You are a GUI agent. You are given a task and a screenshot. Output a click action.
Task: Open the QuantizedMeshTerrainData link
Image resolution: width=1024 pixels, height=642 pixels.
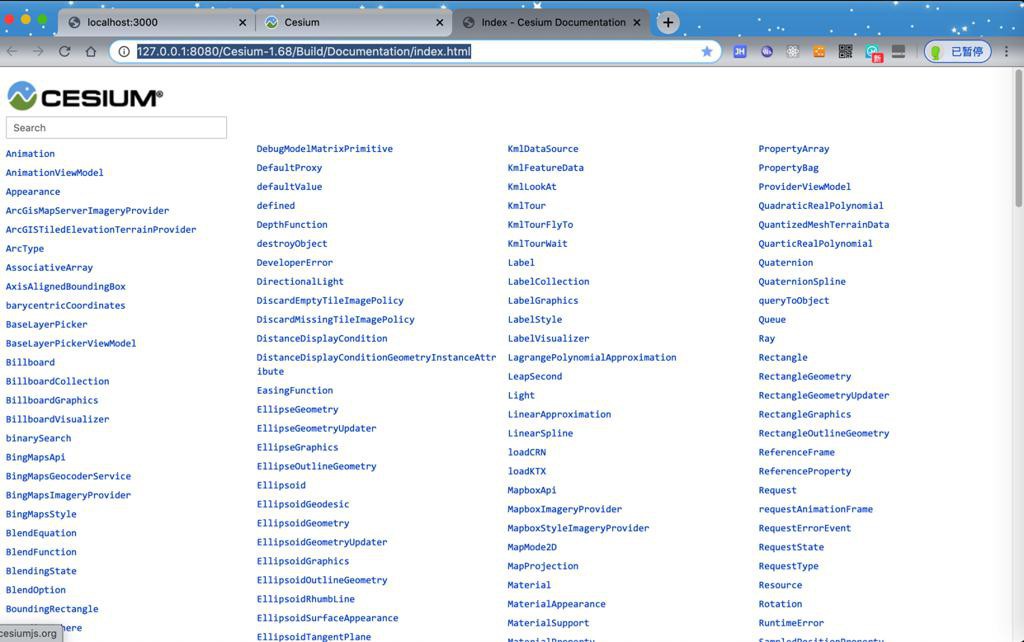click(x=824, y=225)
